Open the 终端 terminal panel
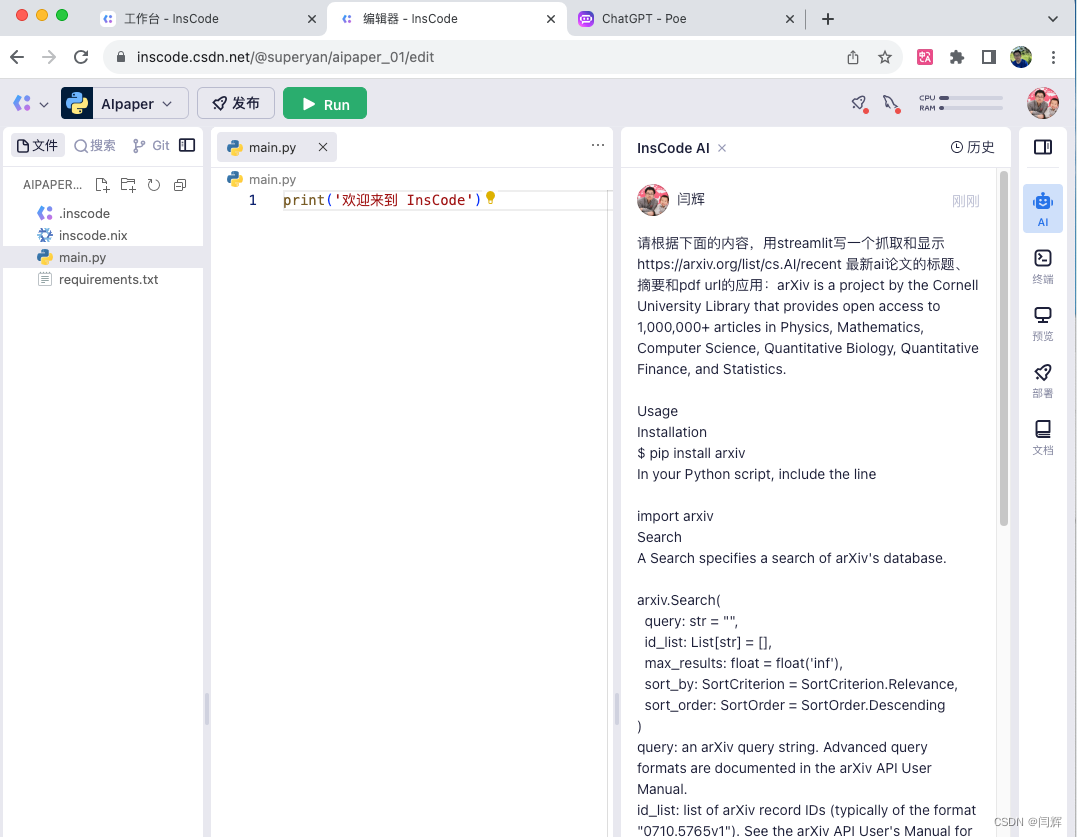The height and width of the screenshot is (837, 1077). click(1043, 266)
